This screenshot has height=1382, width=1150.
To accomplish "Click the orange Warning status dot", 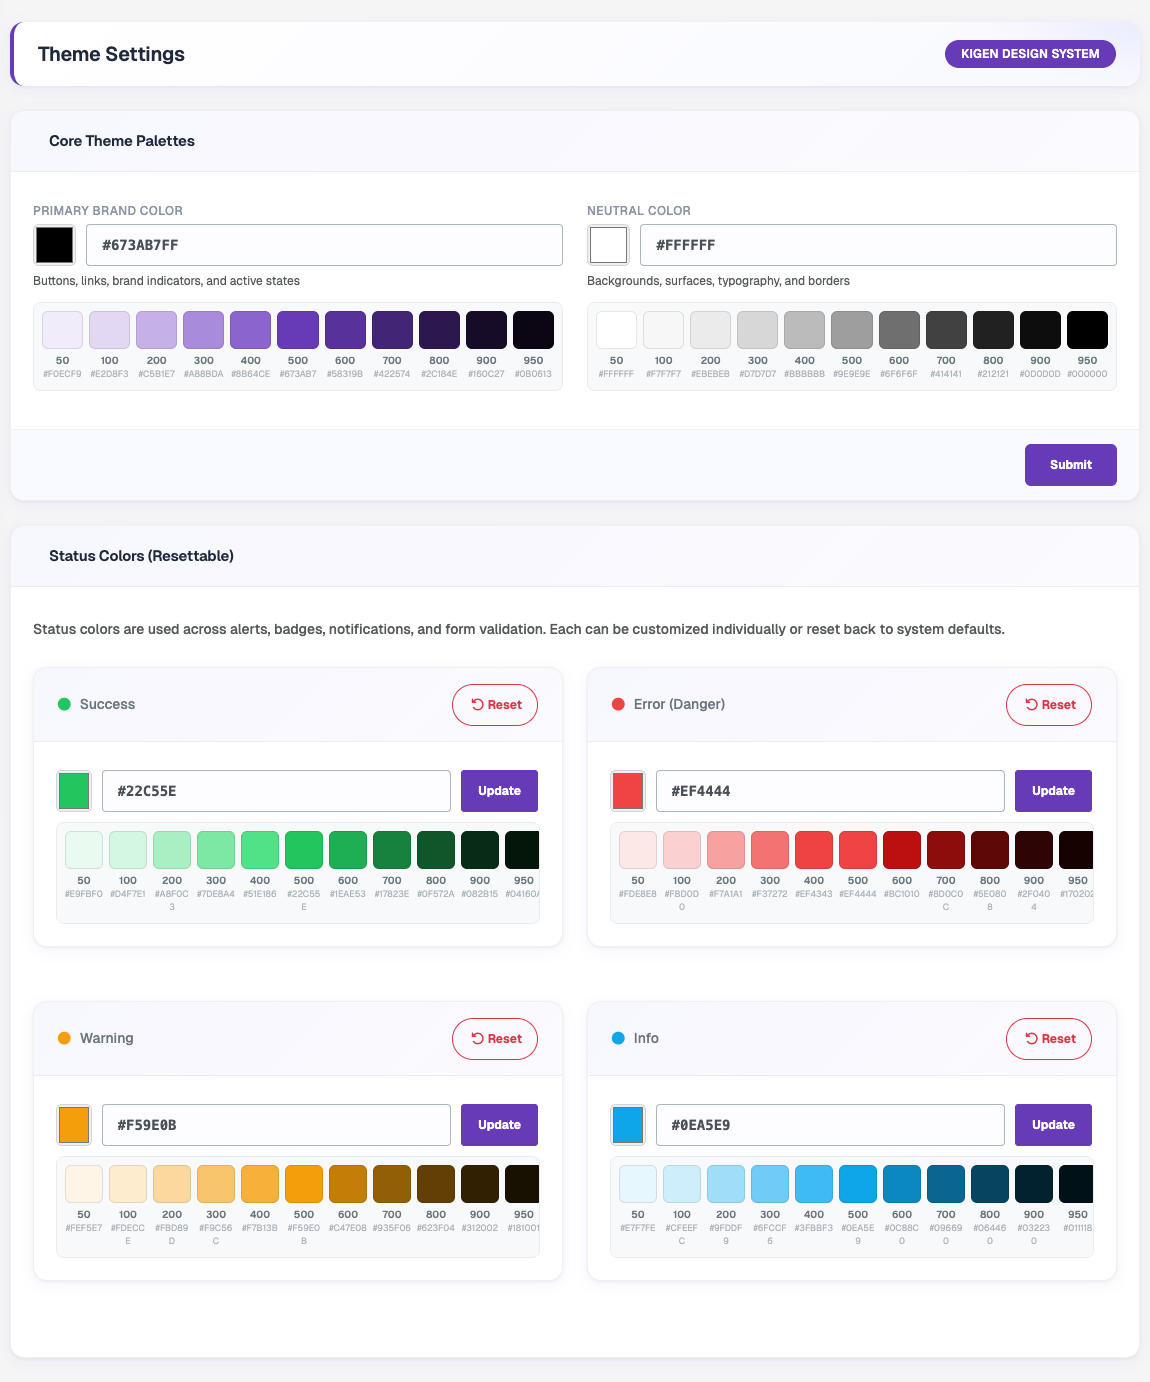I will 64,1038.
